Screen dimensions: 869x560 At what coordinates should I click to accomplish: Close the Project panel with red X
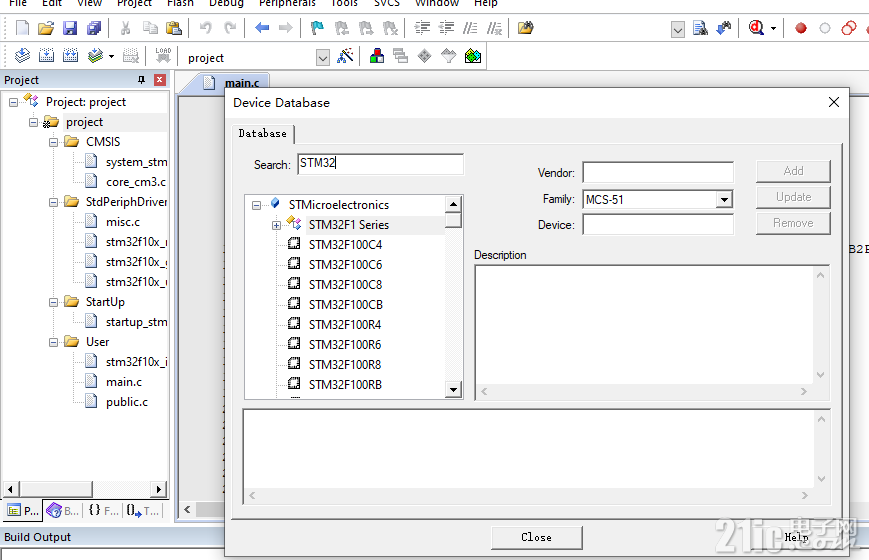[160, 80]
